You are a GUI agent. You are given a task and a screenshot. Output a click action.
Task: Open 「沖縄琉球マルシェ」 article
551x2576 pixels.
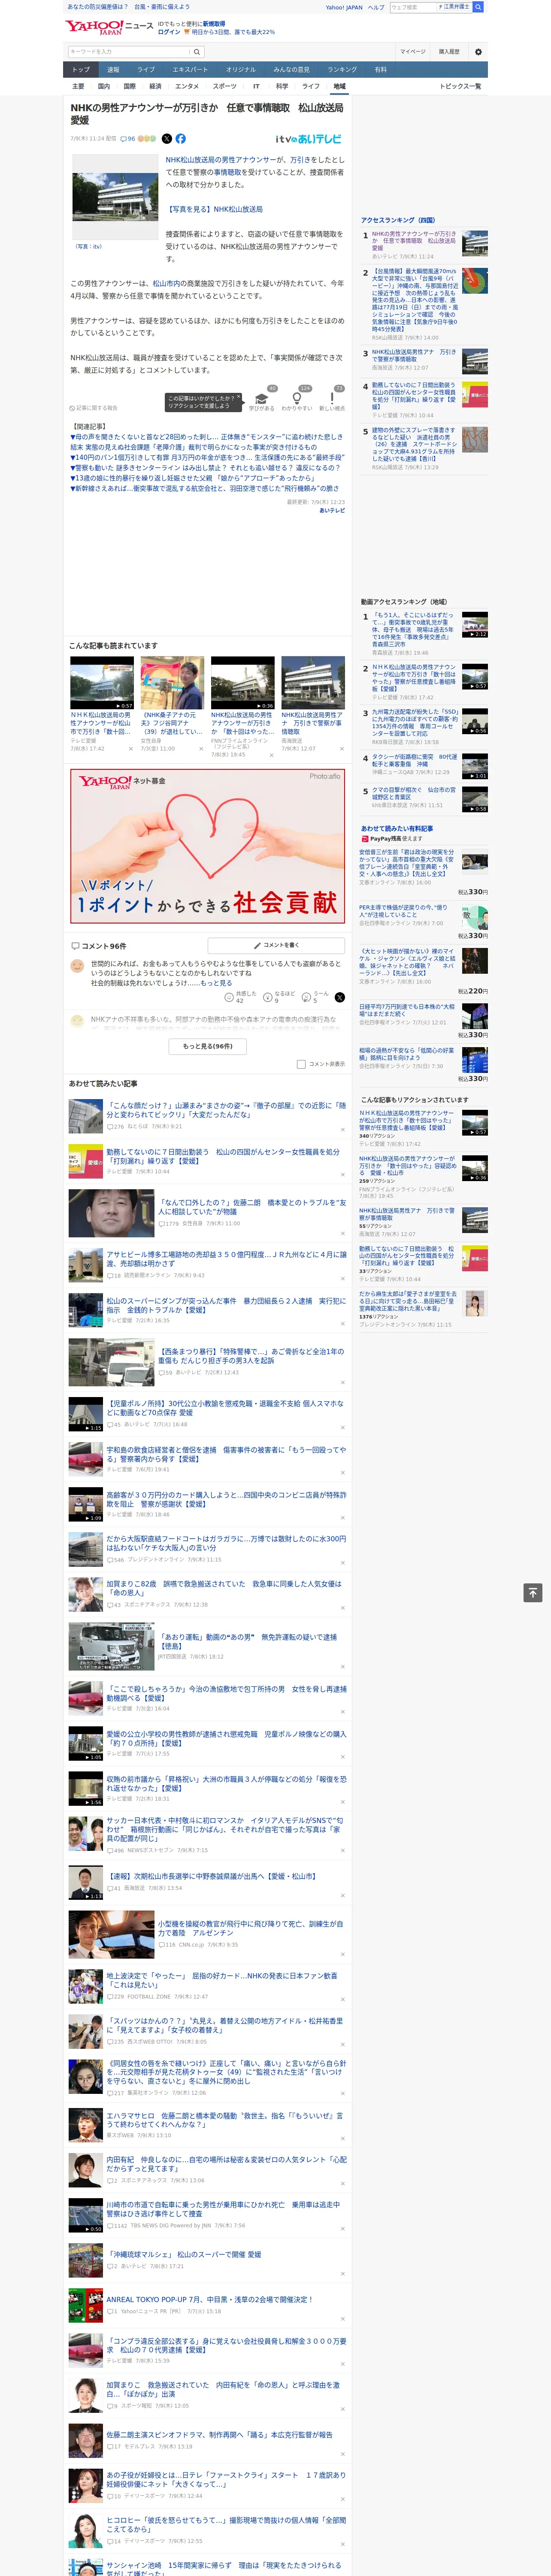click(184, 2254)
